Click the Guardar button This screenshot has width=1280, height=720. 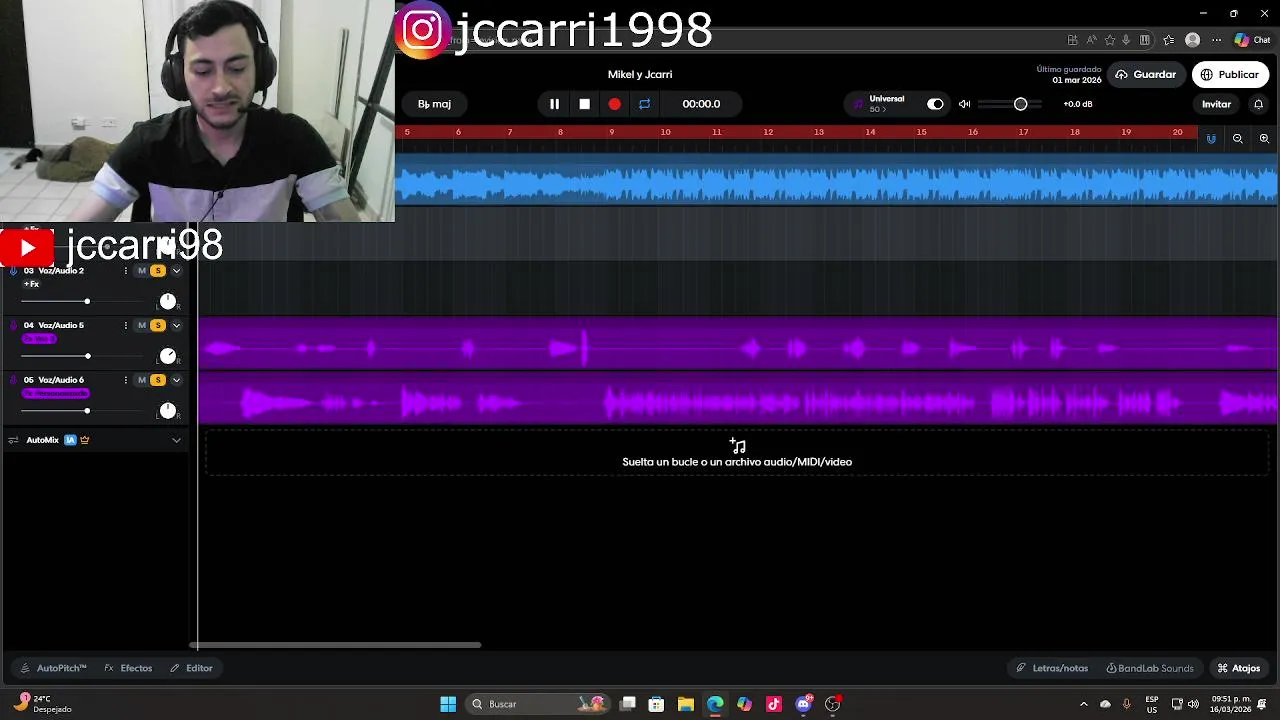point(1146,75)
